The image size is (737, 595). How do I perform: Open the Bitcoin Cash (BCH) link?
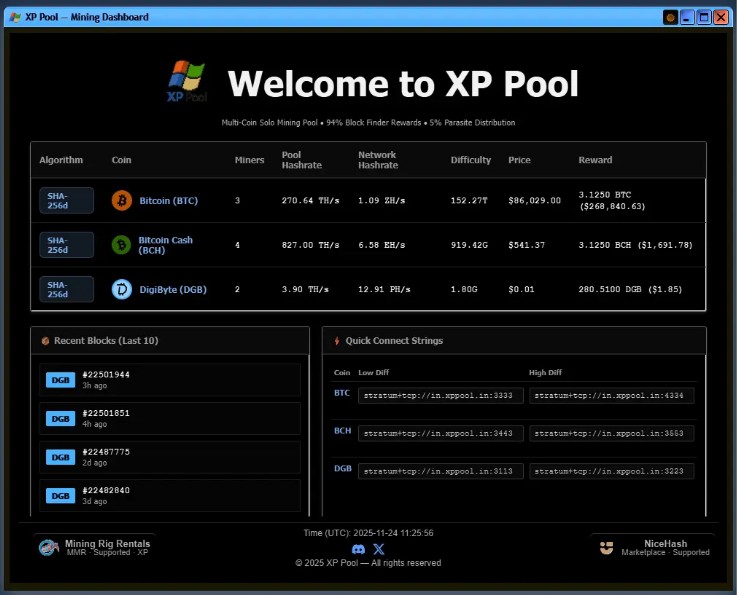coord(165,245)
